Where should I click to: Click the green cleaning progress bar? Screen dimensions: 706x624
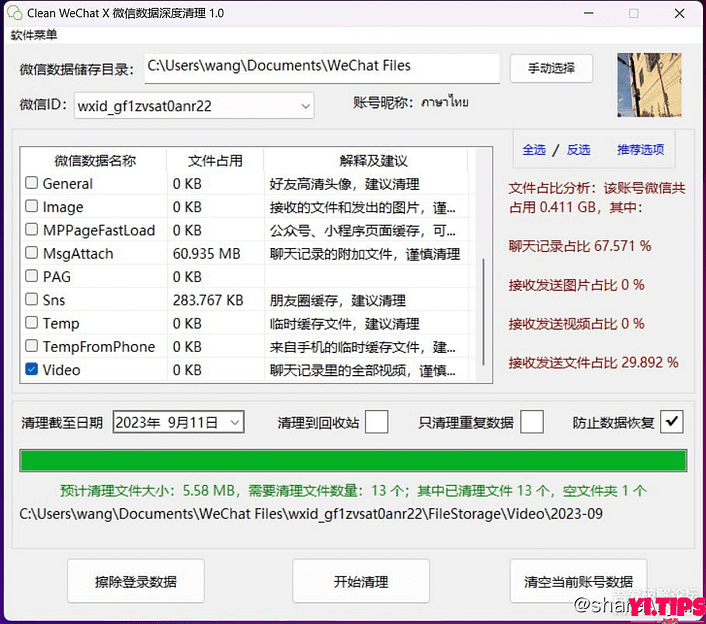353,461
